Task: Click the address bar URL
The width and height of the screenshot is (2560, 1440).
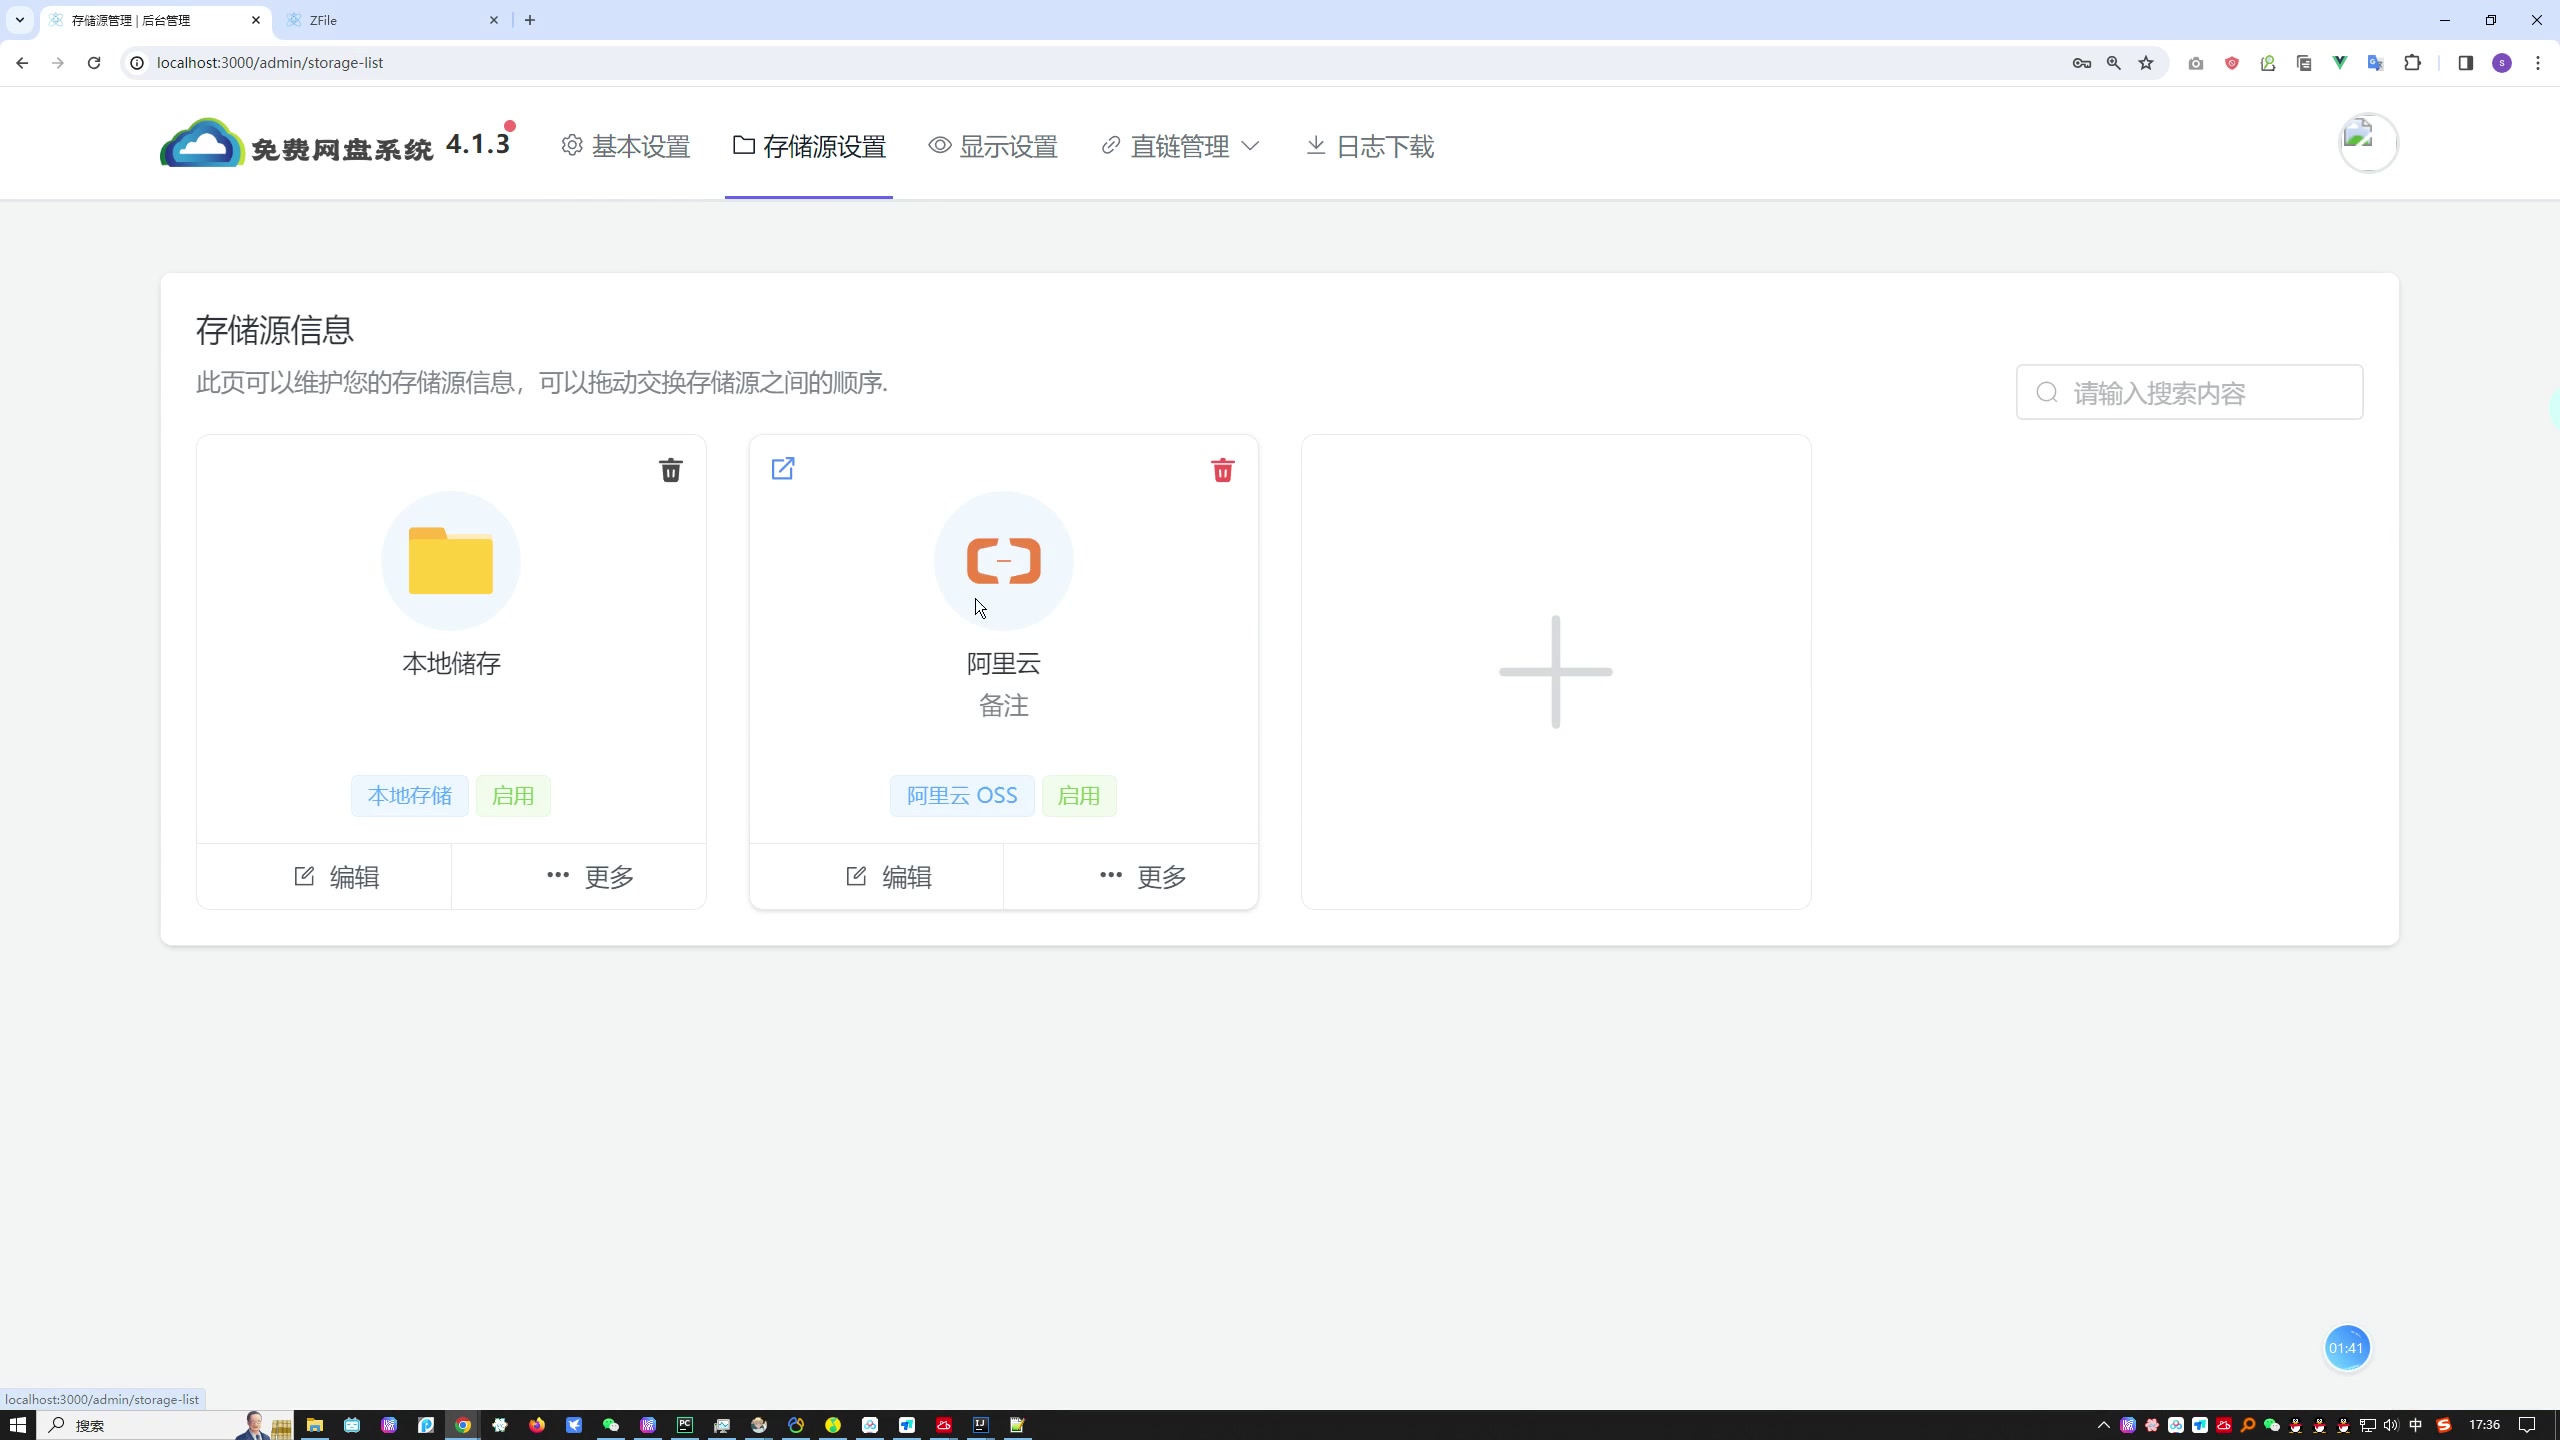Action: [270, 63]
